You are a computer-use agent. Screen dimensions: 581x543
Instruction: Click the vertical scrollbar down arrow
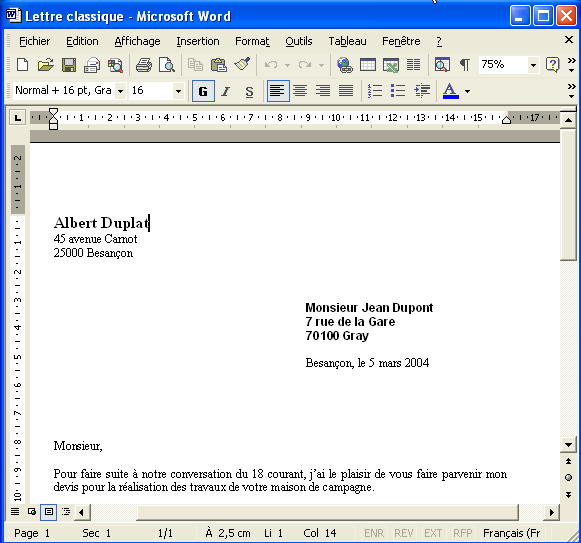[x=568, y=444]
